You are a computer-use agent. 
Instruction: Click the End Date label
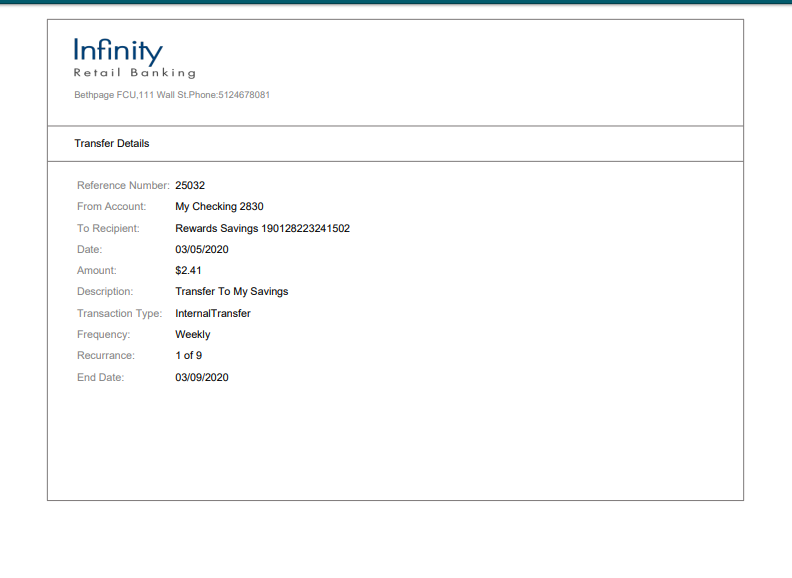click(100, 378)
